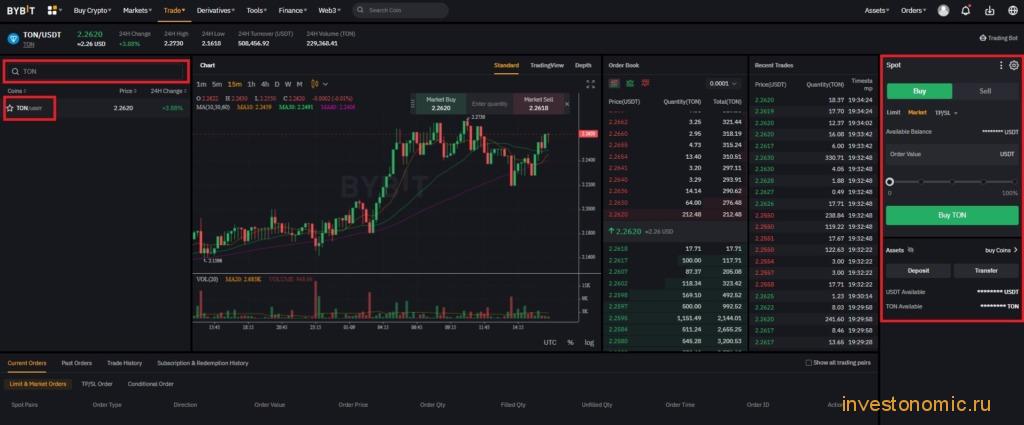Click the Bybit logo
This screenshot has width=1024, height=425.
click(x=23, y=10)
